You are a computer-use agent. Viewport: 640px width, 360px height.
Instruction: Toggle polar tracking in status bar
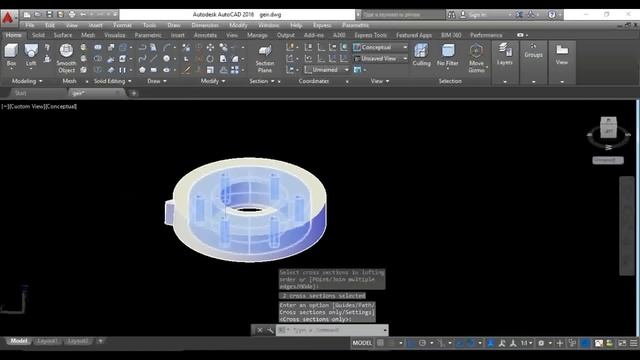coord(422,343)
